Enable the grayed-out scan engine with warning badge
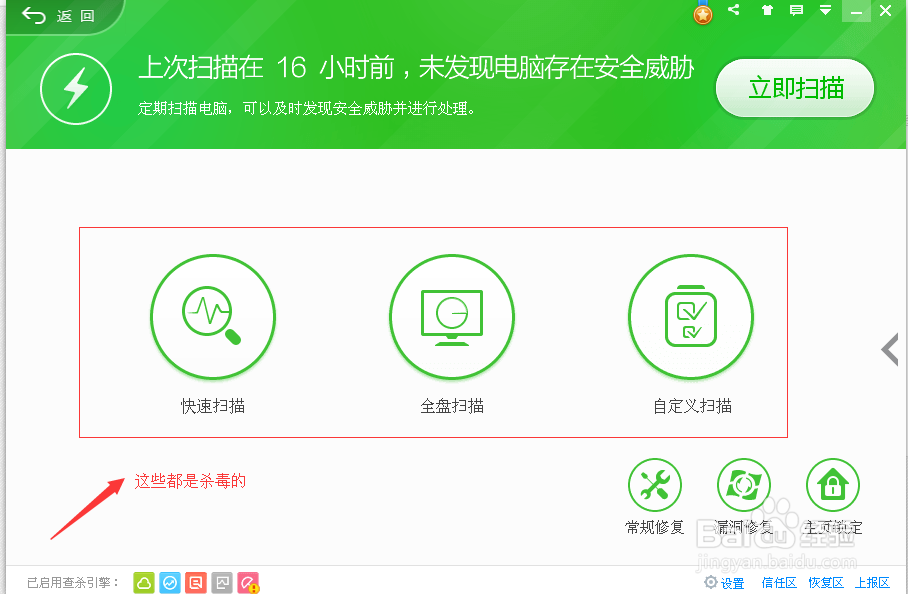 coord(247,580)
